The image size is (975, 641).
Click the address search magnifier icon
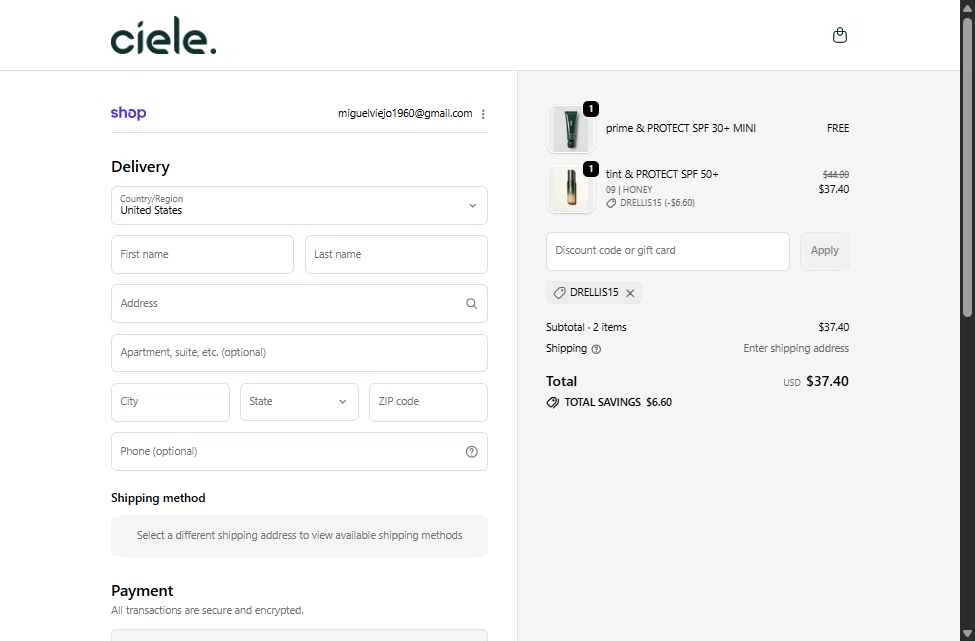click(471, 303)
